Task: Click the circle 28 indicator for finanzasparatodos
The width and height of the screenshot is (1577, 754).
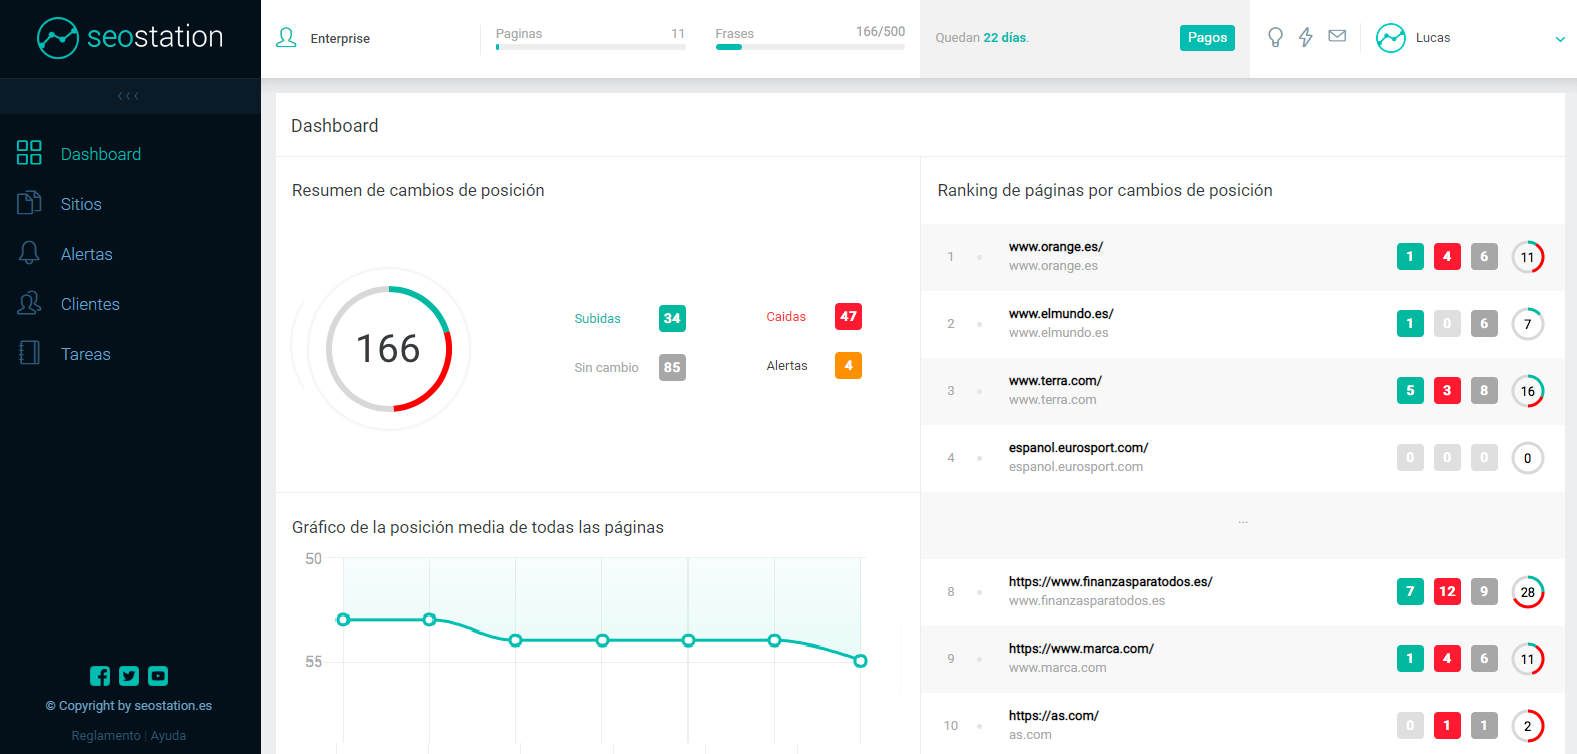Action: tap(1527, 592)
